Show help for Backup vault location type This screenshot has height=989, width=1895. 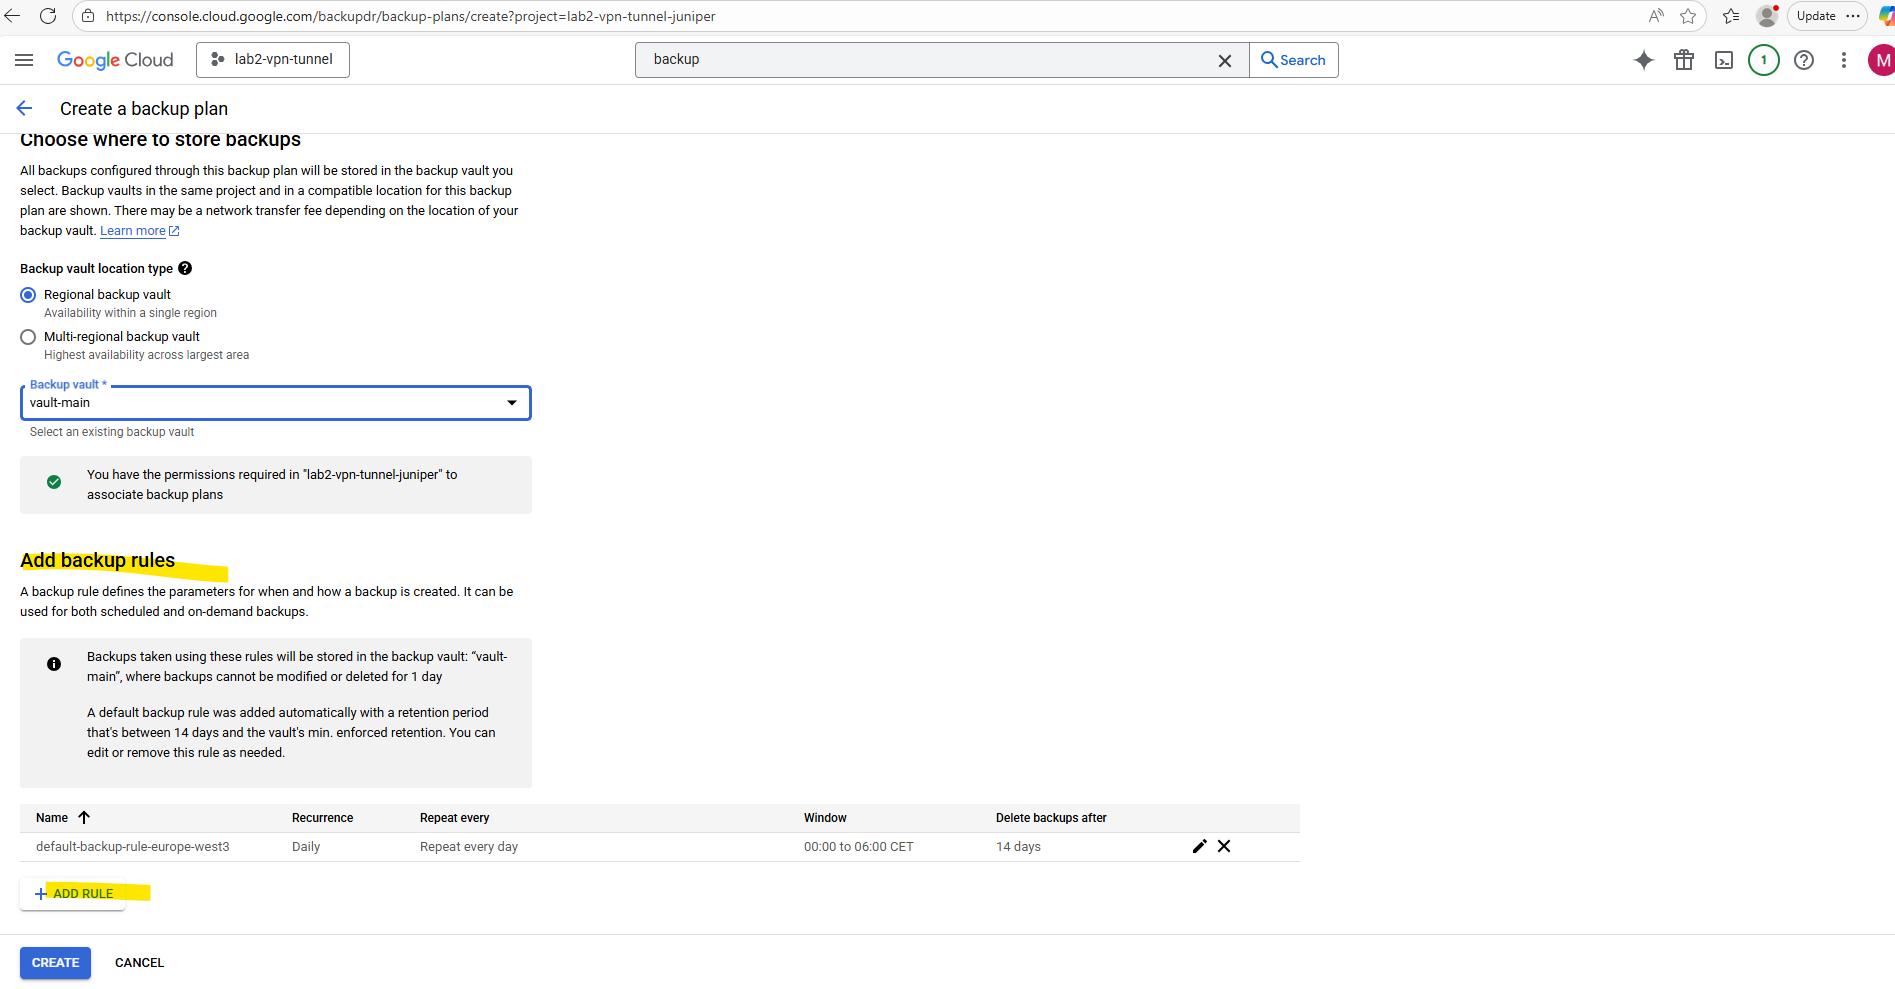(x=185, y=268)
